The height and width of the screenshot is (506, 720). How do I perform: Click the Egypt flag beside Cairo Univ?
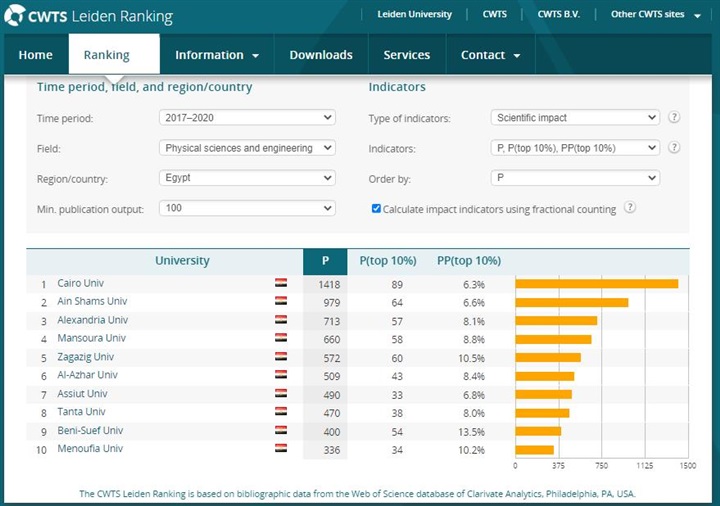281,284
